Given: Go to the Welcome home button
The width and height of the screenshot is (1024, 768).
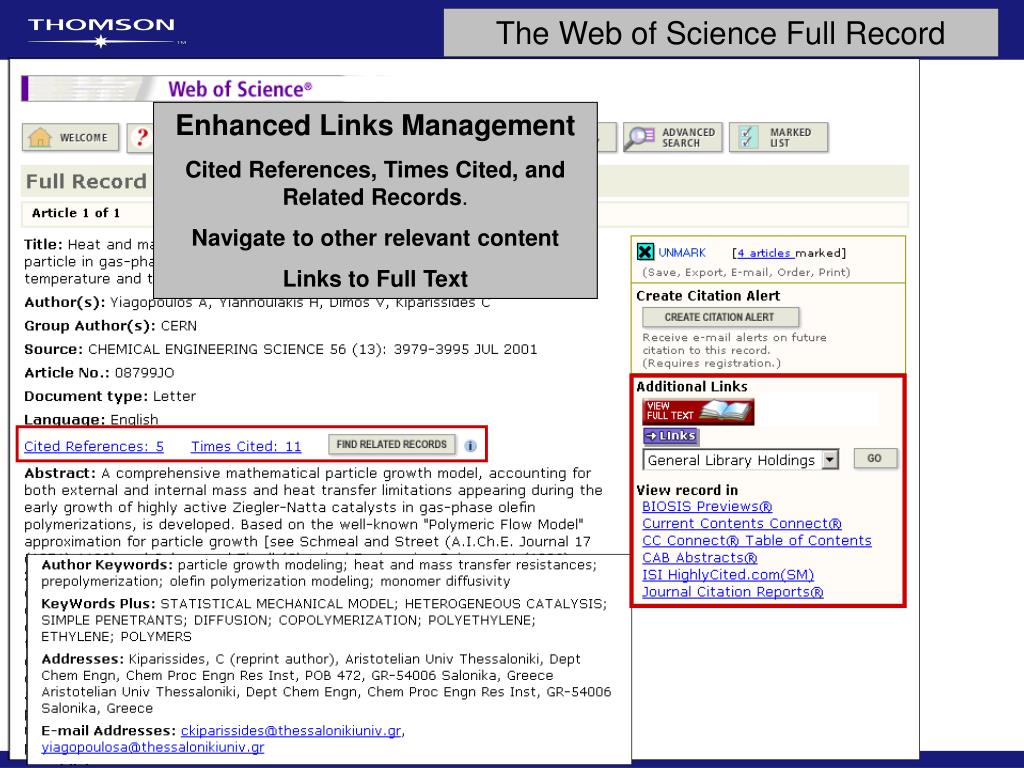Looking at the screenshot, I should coord(71,138).
